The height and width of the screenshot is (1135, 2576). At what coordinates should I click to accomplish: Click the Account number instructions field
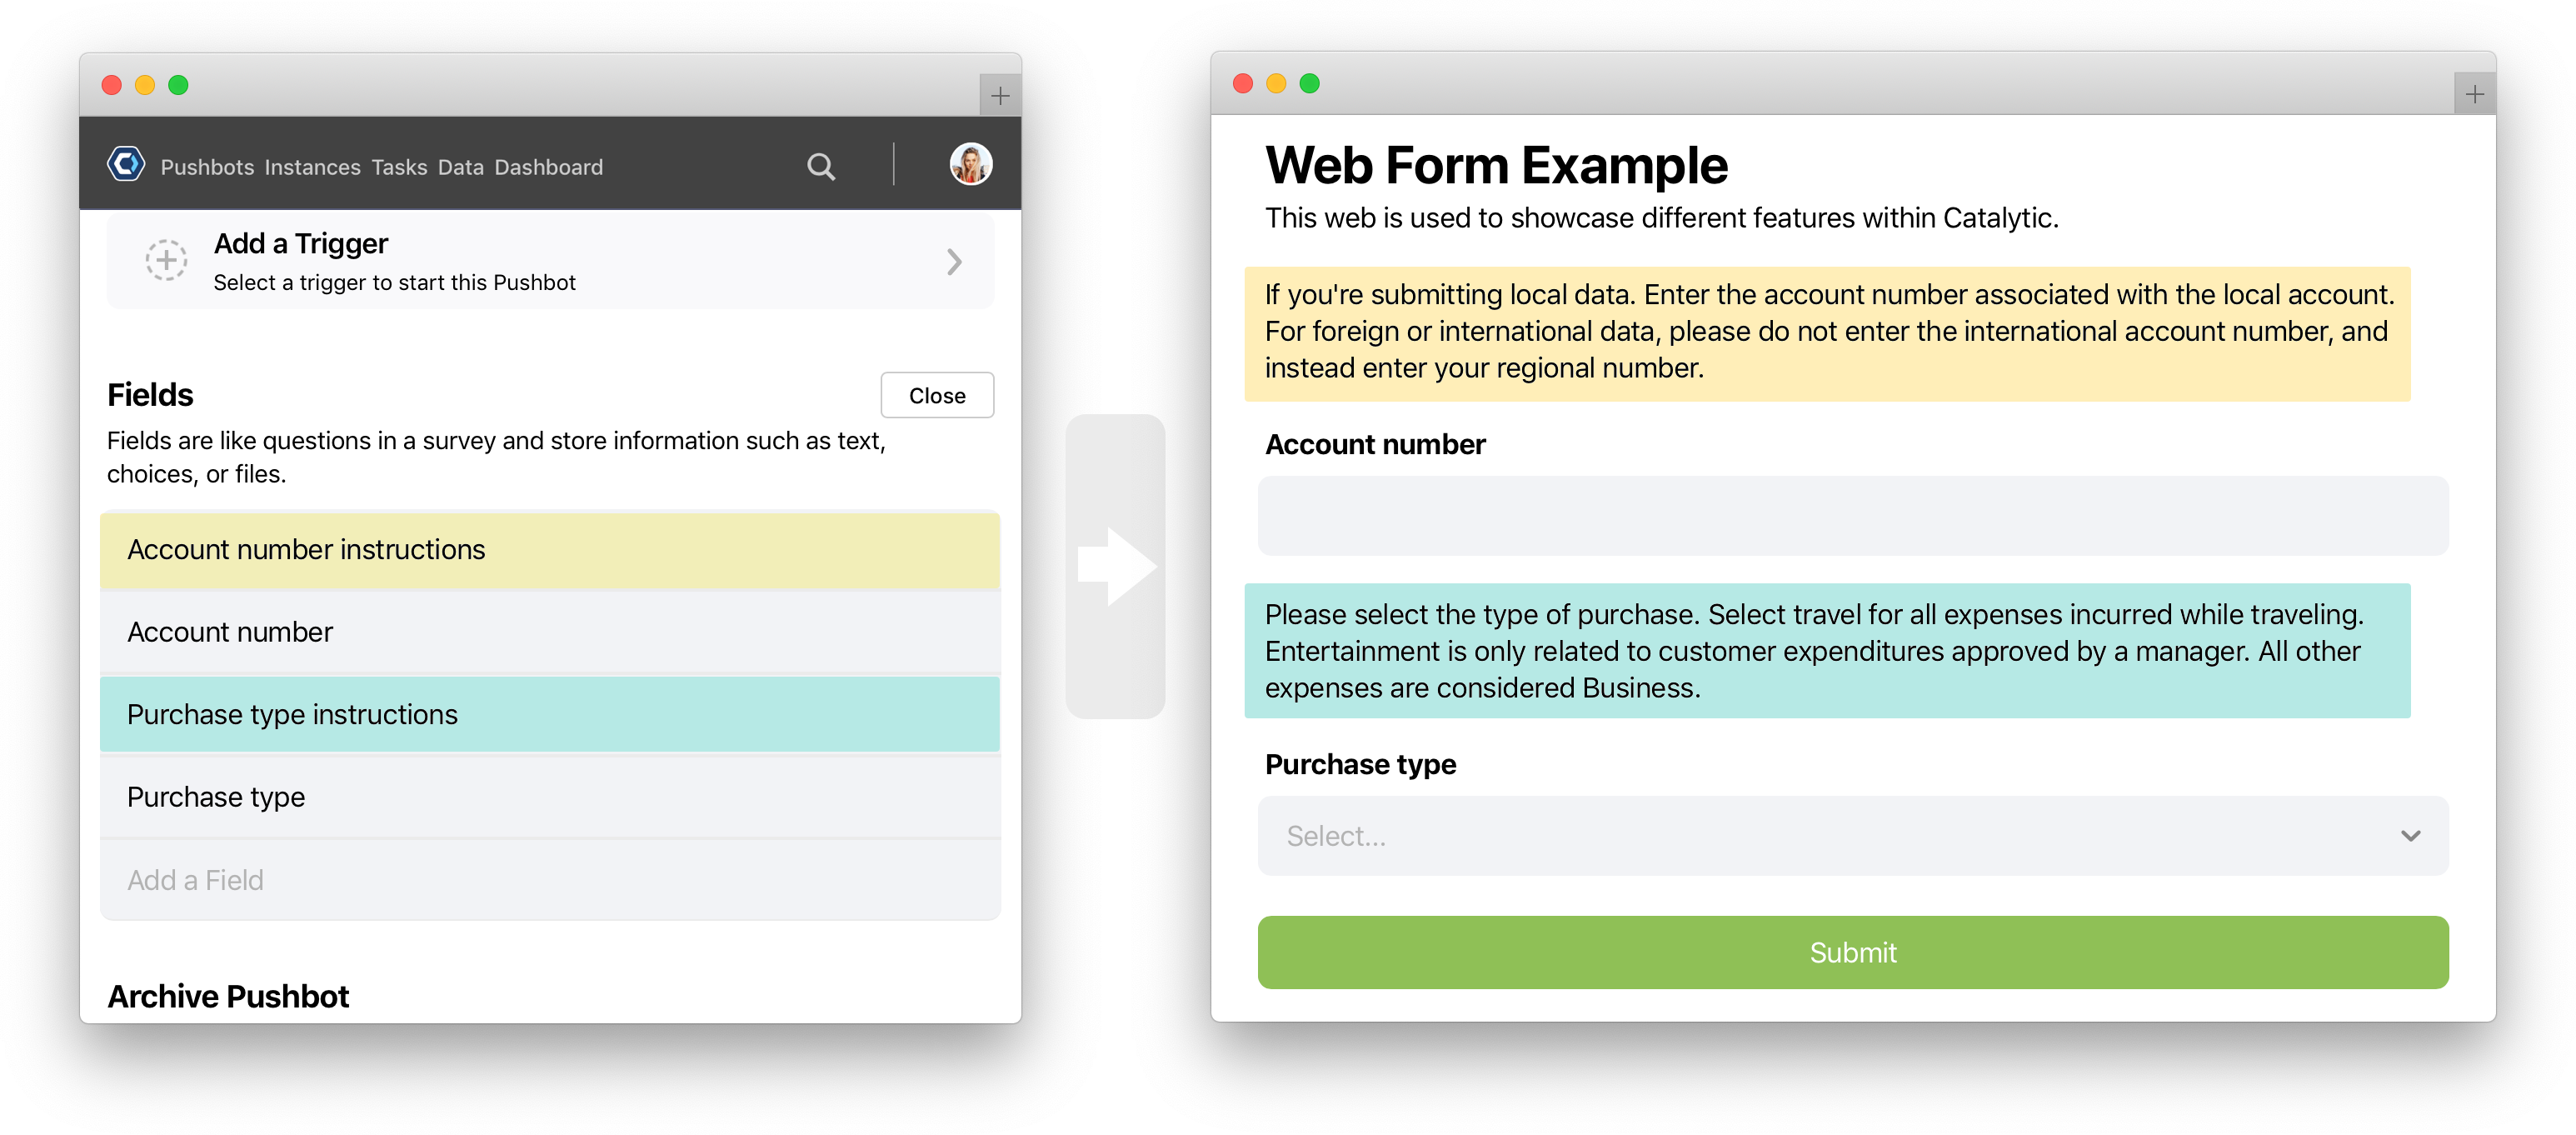point(554,550)
